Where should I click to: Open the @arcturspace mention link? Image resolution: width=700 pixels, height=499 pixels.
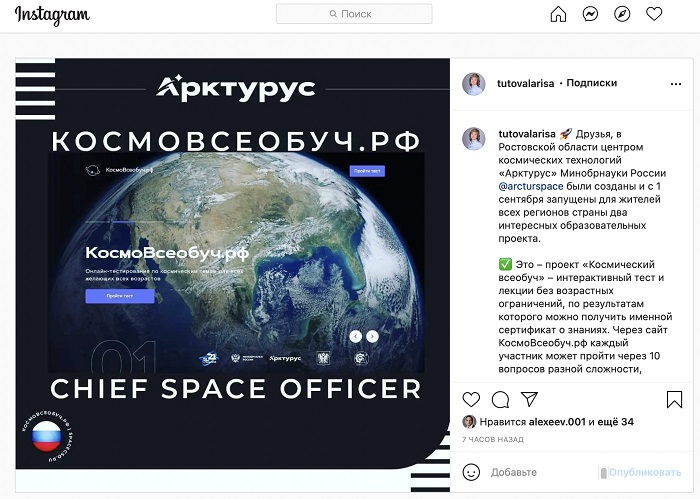click(531, 186)
